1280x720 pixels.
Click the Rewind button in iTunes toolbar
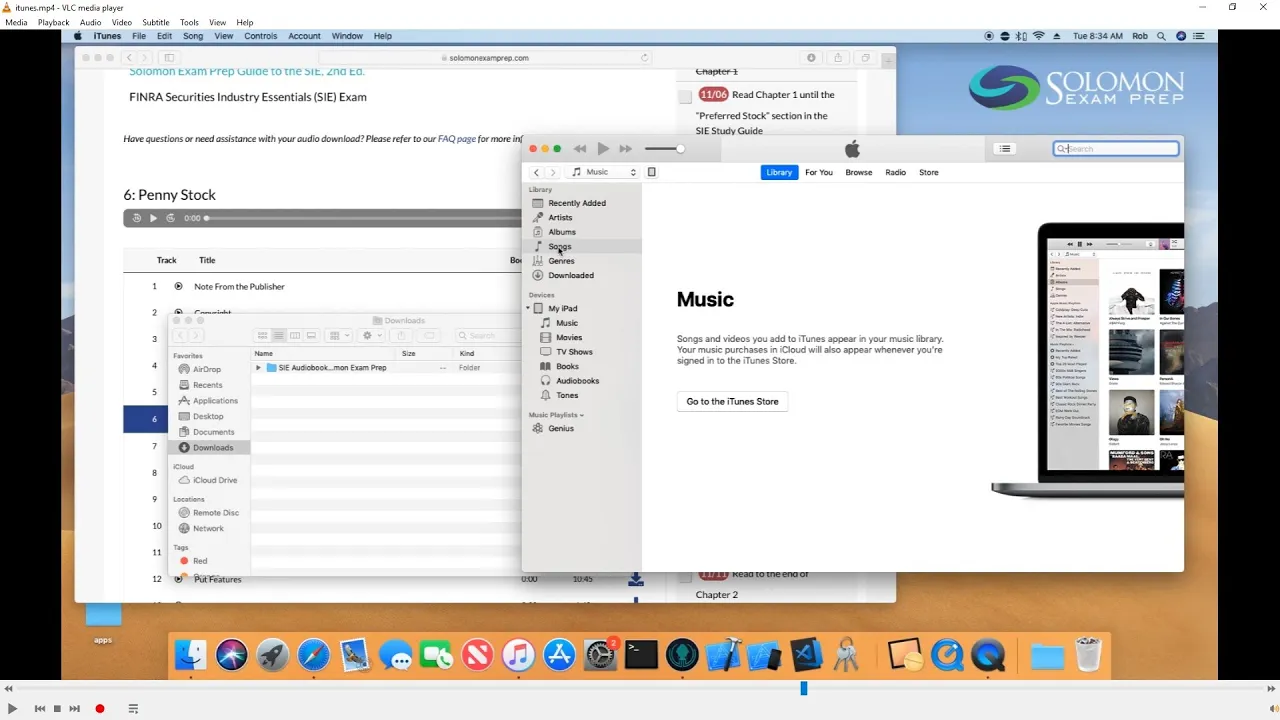pos(580,149)
